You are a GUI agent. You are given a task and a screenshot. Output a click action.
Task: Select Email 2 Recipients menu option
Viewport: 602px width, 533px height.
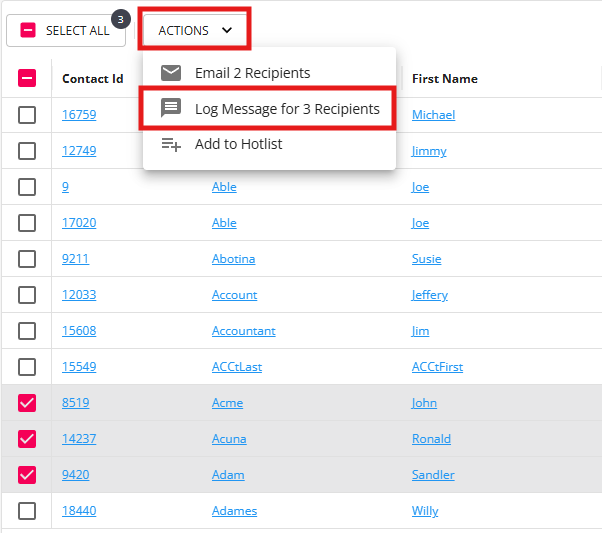click(252, 73)
